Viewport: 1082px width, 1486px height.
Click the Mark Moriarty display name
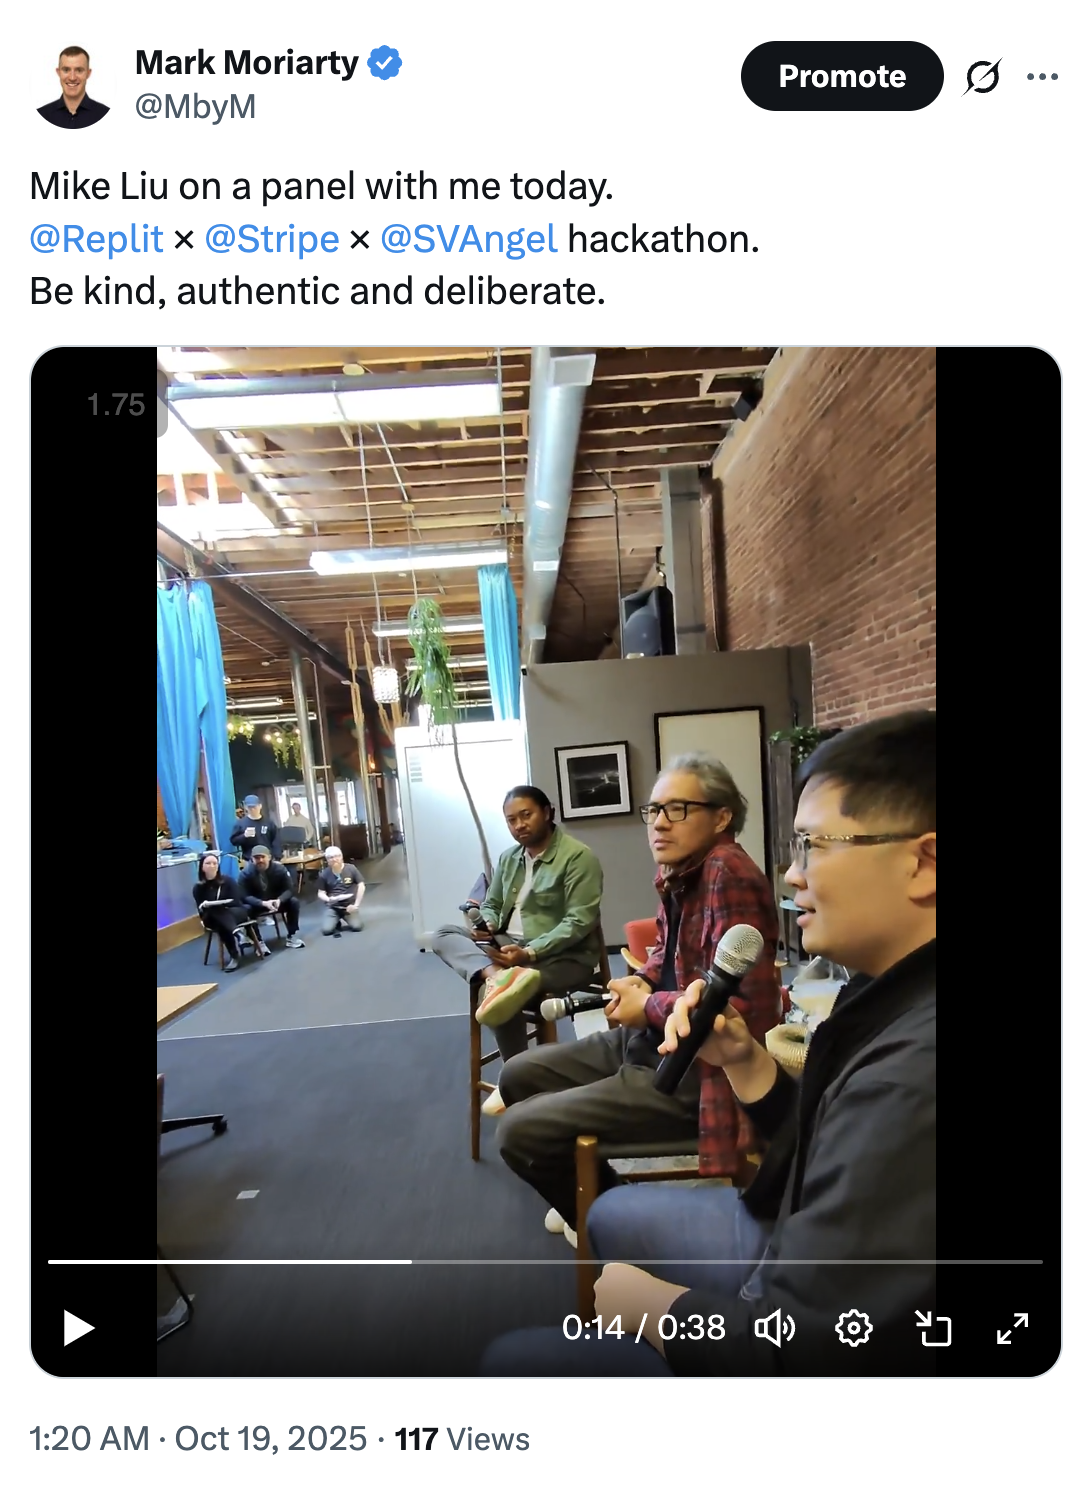247,62
